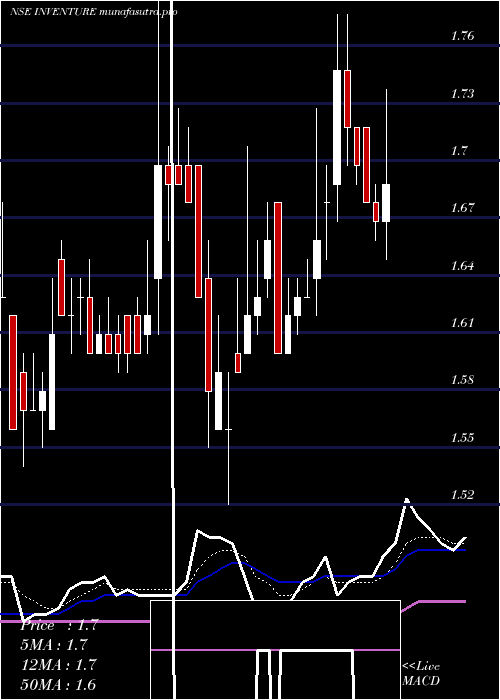Click the 1.52 price axis label
This screenshot has height=700, width=500.
pyautogui.click(x=462, y=494)
